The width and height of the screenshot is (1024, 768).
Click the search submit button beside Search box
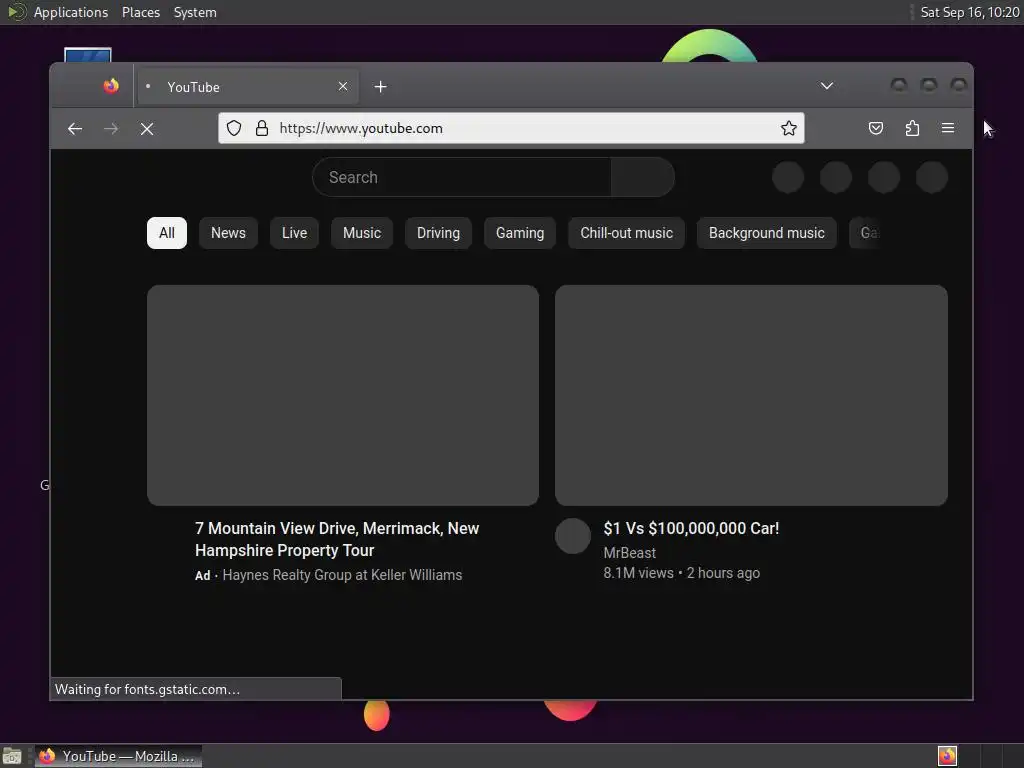click(x=643, y=177)
